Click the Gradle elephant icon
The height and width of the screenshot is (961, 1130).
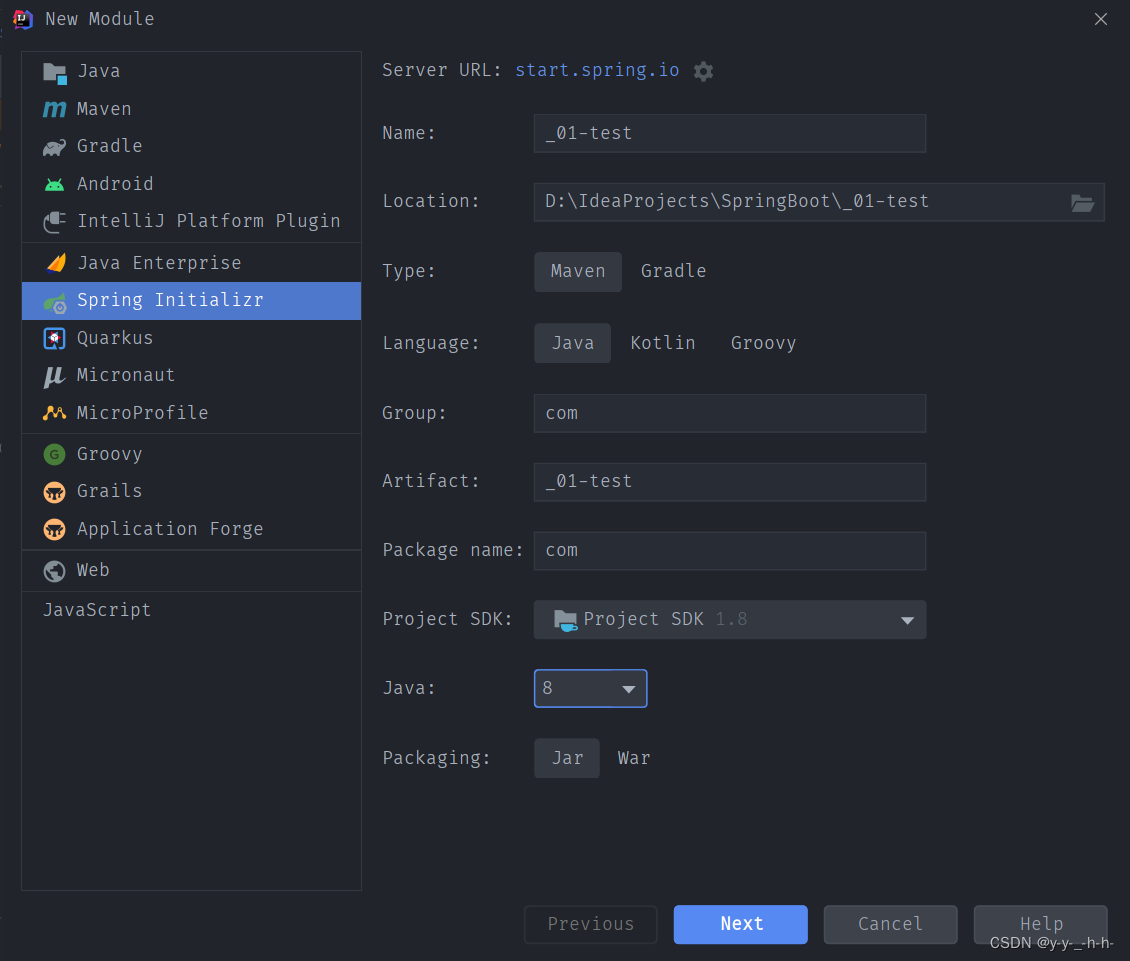[x=54, y=147]
